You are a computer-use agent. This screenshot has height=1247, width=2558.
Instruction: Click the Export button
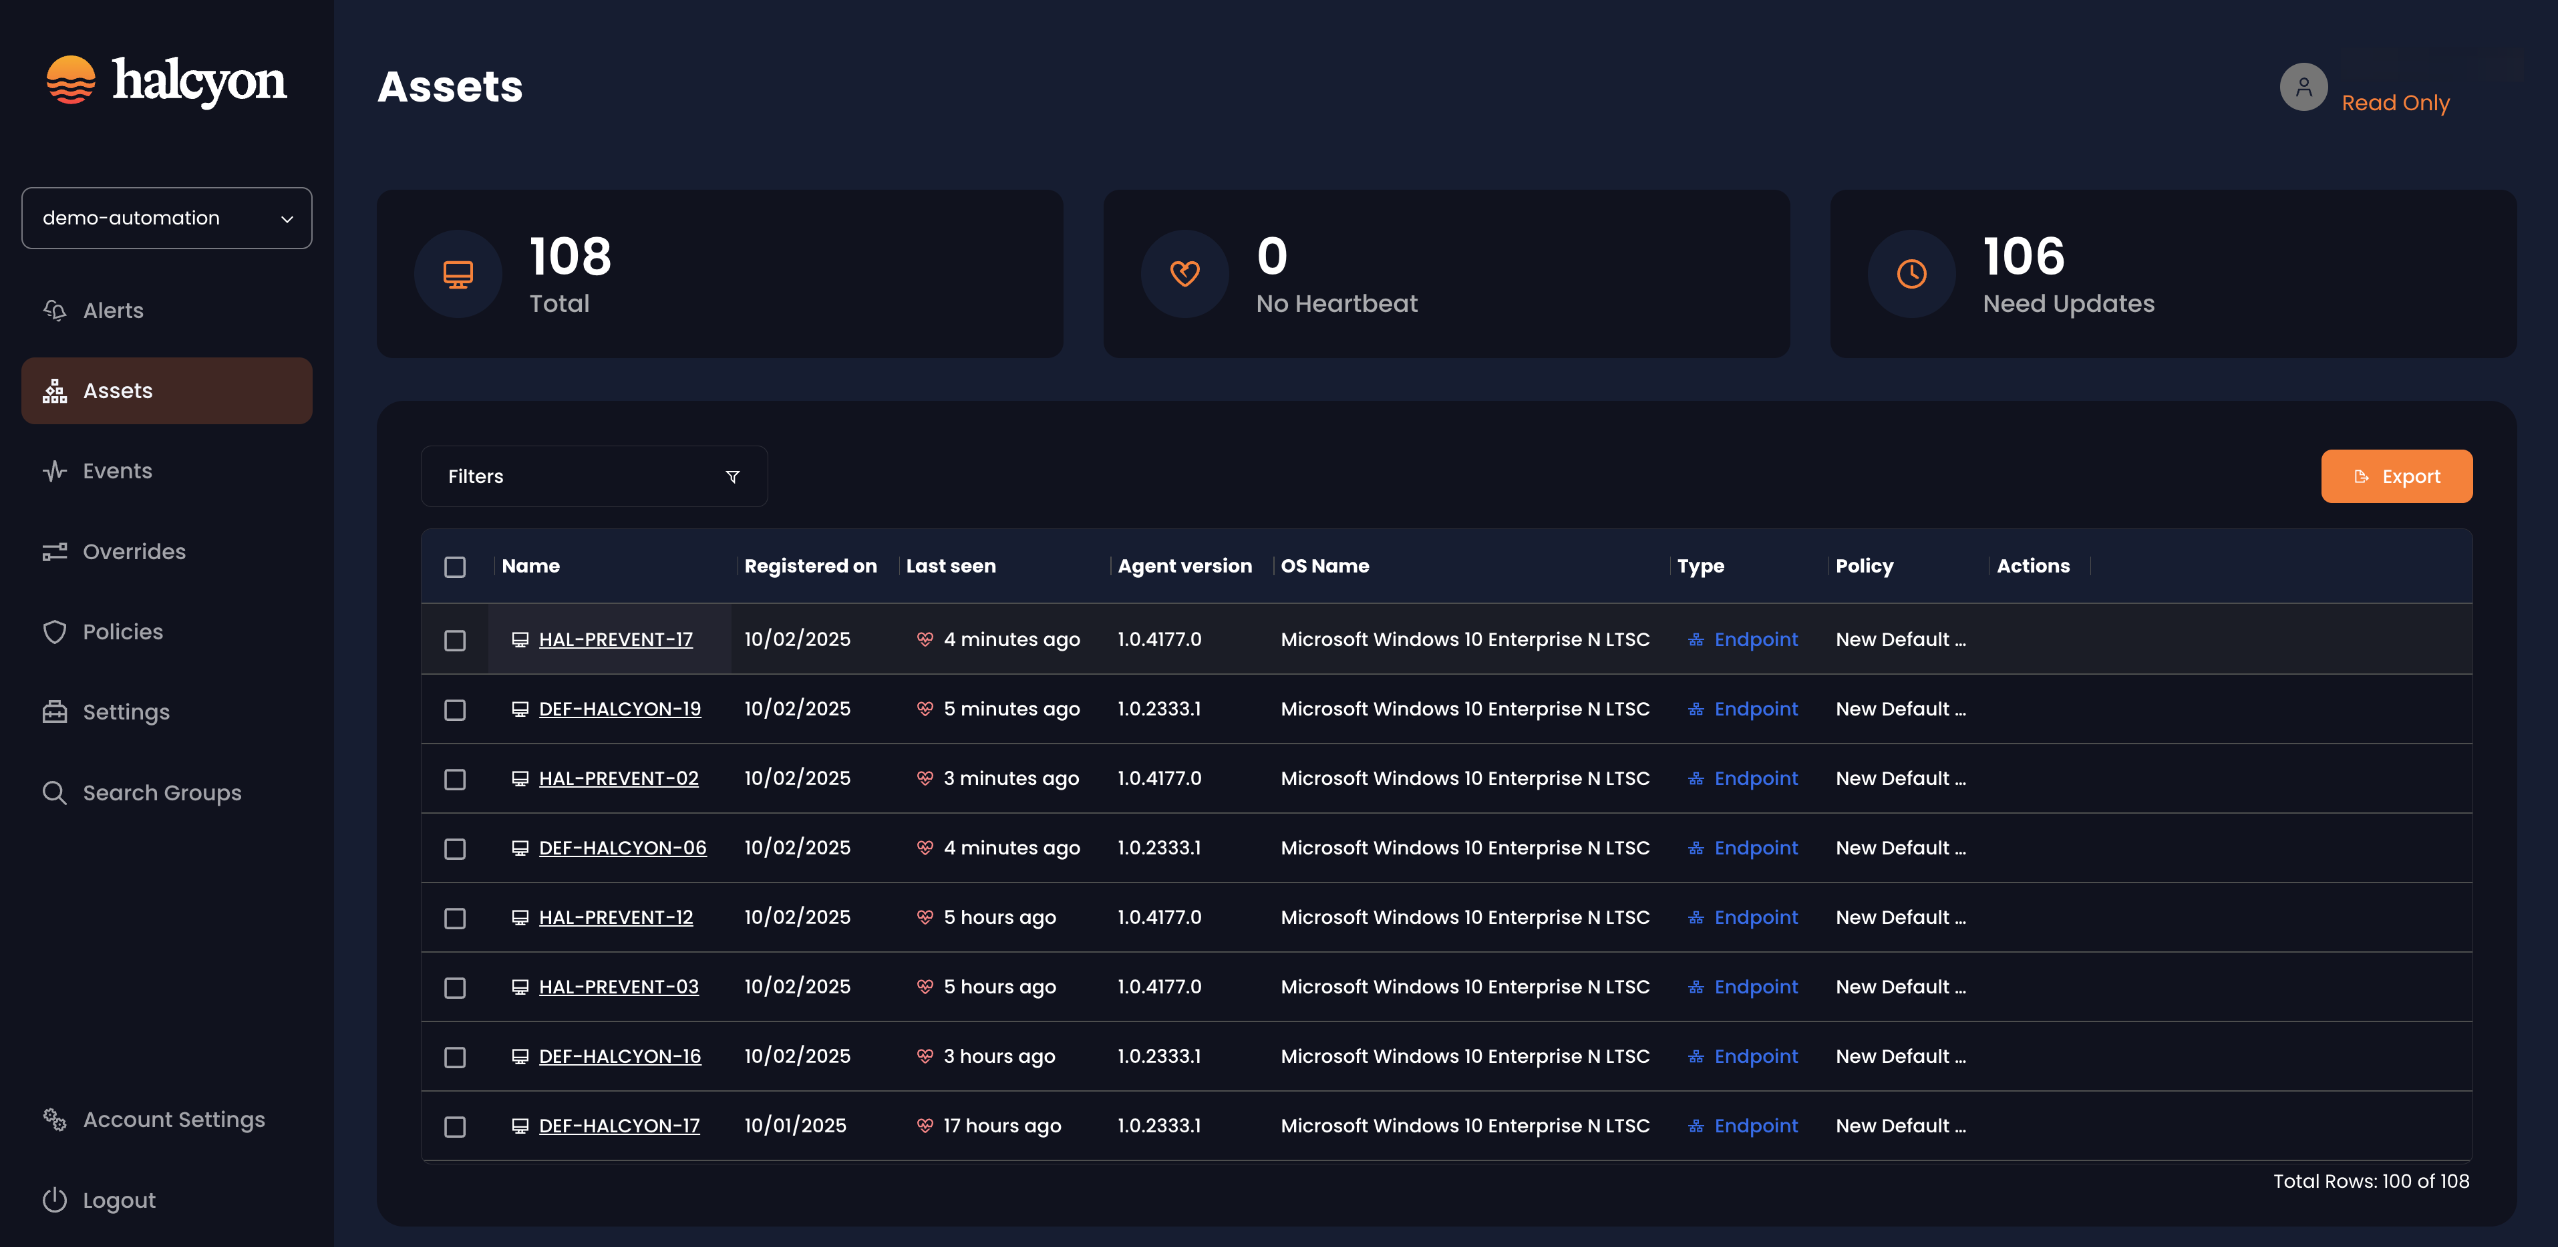(x=2396, y=476)
